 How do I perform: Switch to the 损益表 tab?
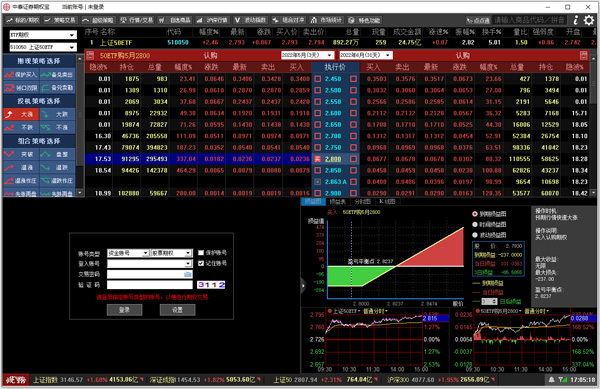pos(338,202)
